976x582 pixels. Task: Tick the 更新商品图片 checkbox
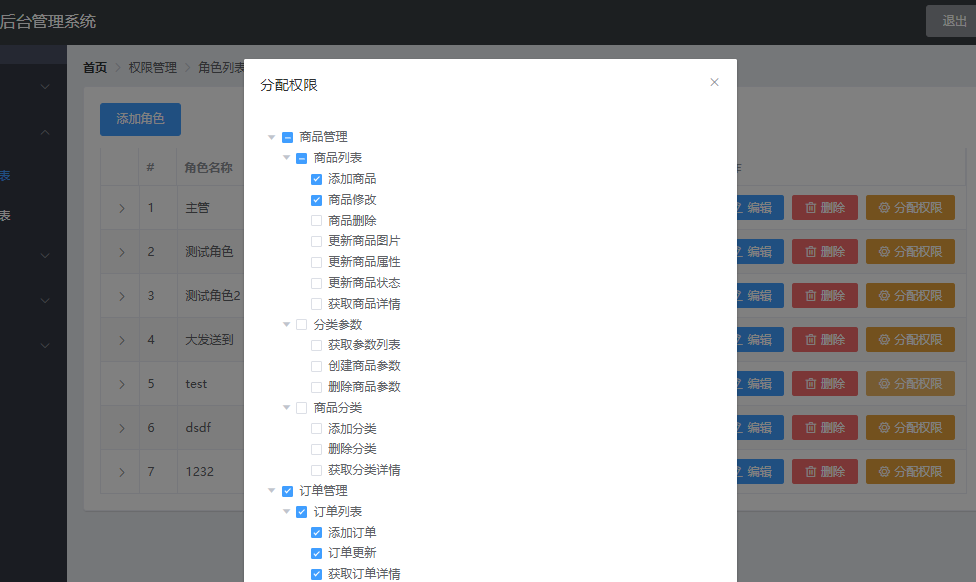point(316,242)
